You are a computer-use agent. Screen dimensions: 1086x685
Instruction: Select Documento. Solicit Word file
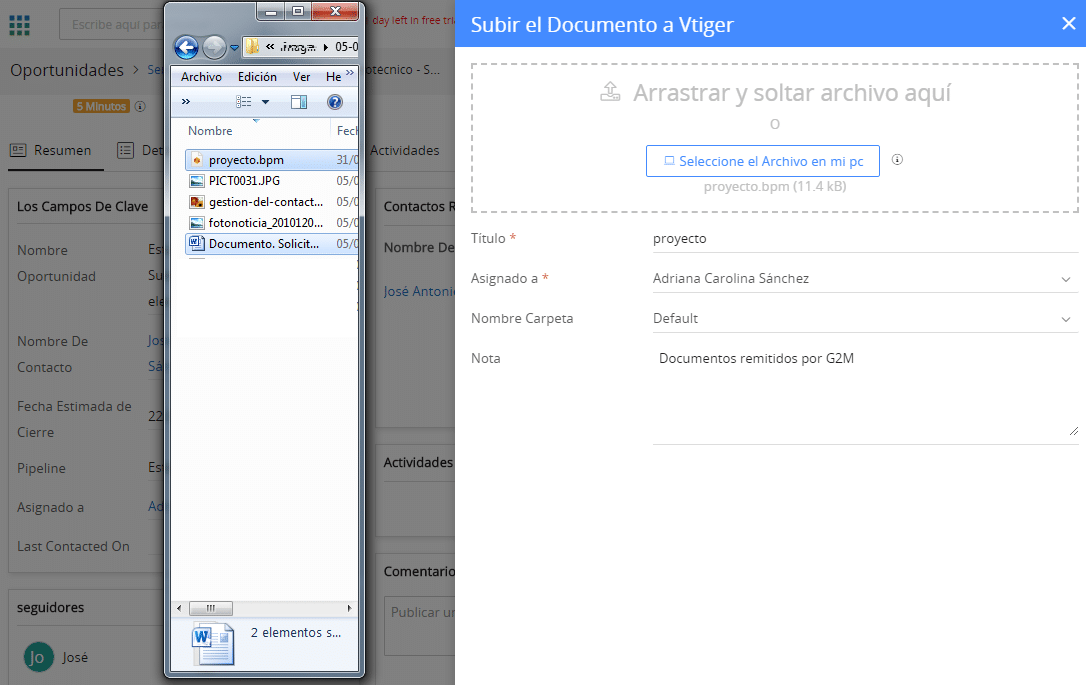coord(272,244)
